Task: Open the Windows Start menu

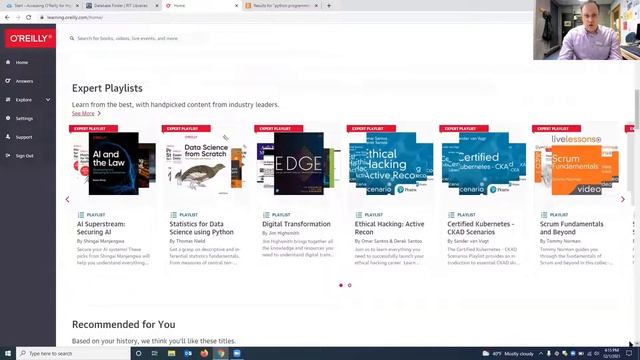Action: pyautogui.click(x=8, y=353)
